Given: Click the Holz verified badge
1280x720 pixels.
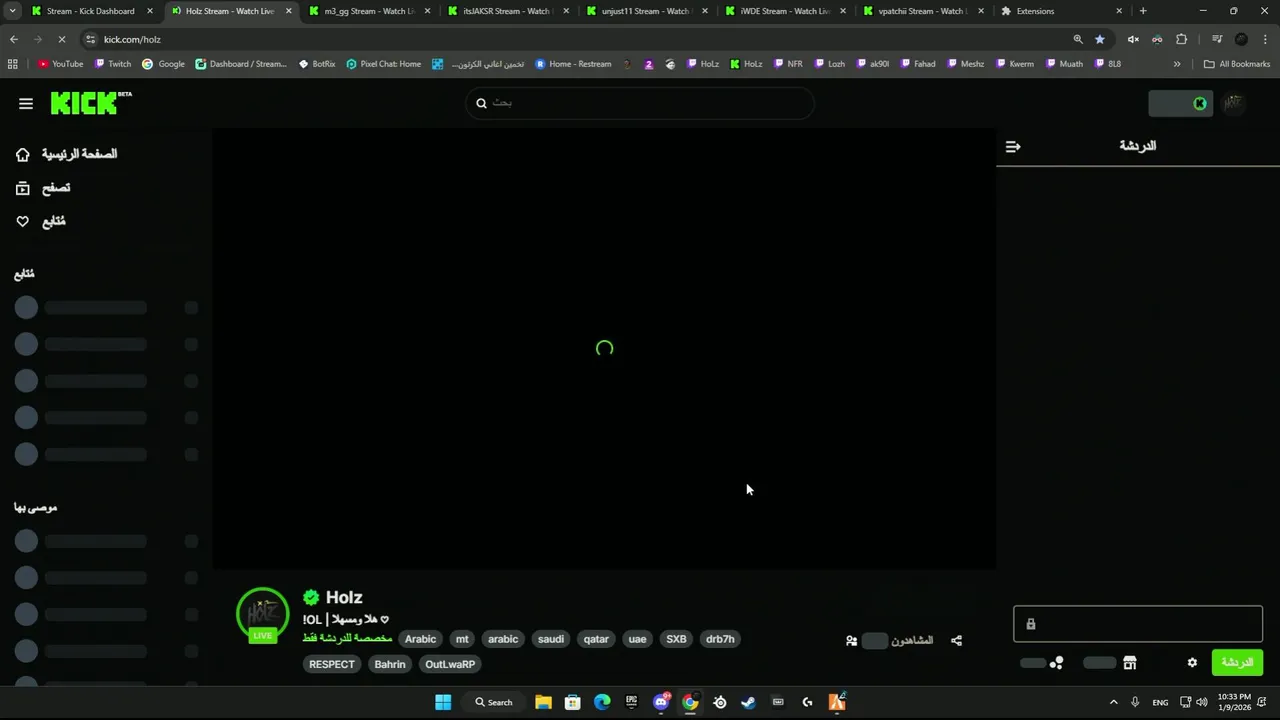Looking at the screenshot, I should [x=311, y=597].
